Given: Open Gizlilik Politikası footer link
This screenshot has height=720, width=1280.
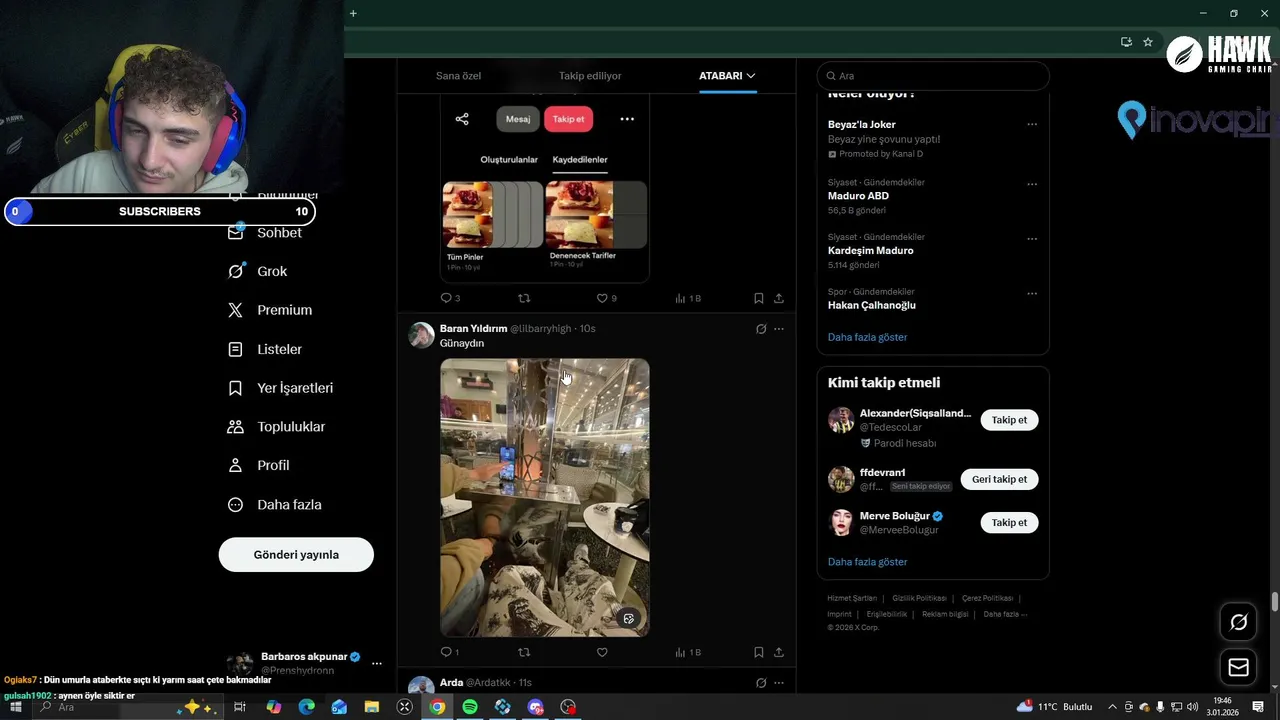Looking at the screenshot, I should [x=918, y=598].
